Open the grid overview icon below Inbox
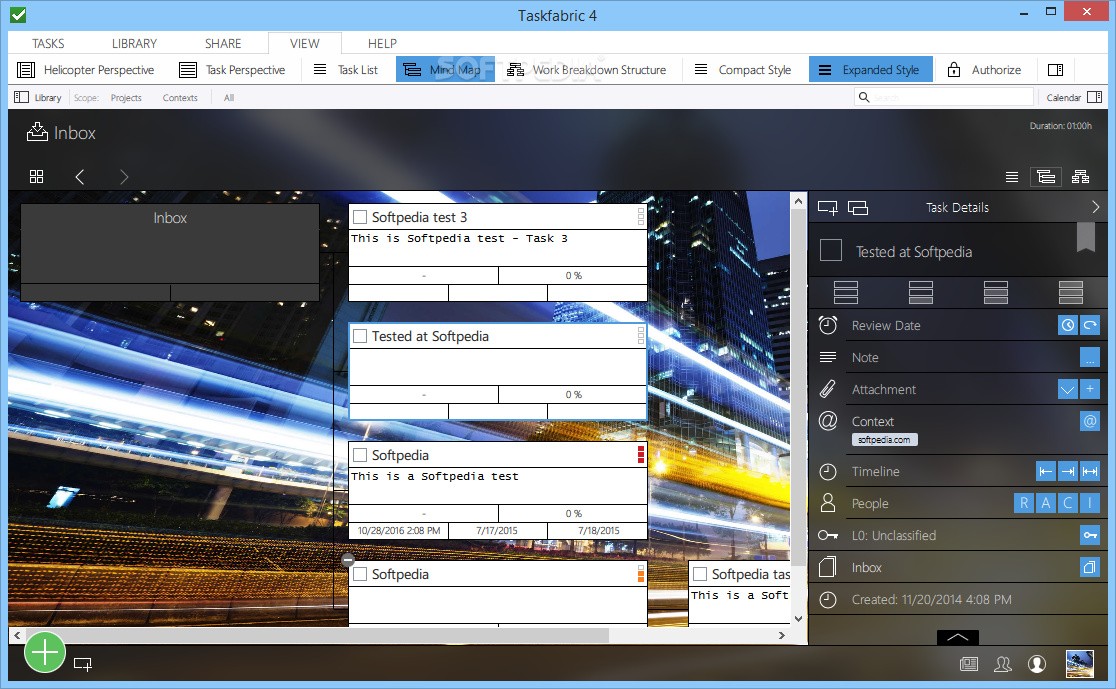Screen dimensions: 1116x689 tap(36, 177)
